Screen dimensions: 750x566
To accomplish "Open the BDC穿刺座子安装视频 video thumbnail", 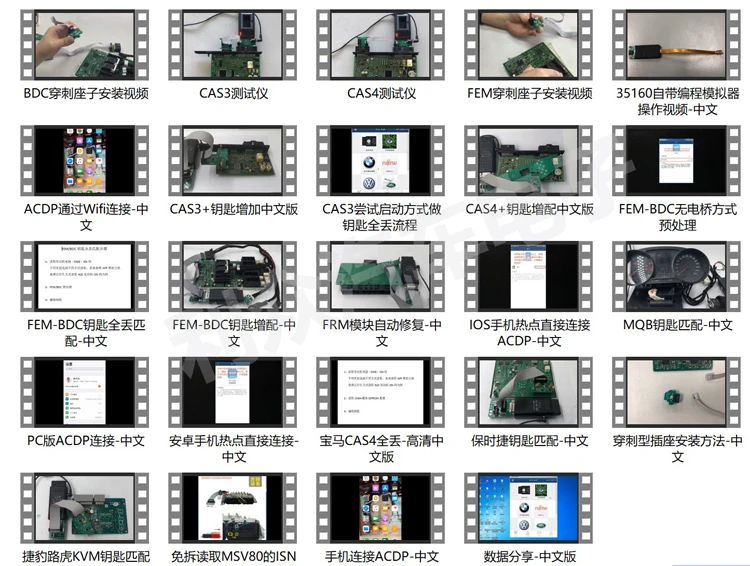I will (x=85, y=45).
